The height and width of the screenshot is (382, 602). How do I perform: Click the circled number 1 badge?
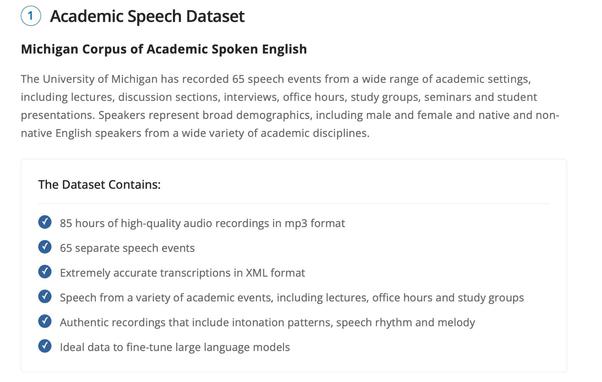[30, 16]
